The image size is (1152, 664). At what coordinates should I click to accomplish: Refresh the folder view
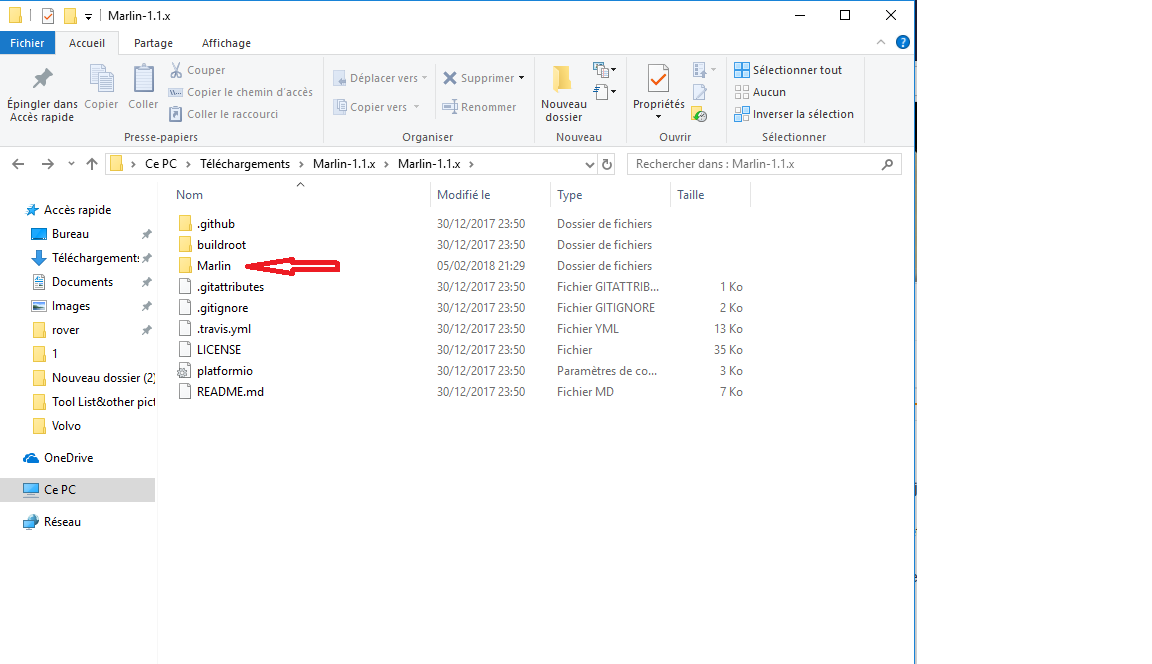coord(607,164)
